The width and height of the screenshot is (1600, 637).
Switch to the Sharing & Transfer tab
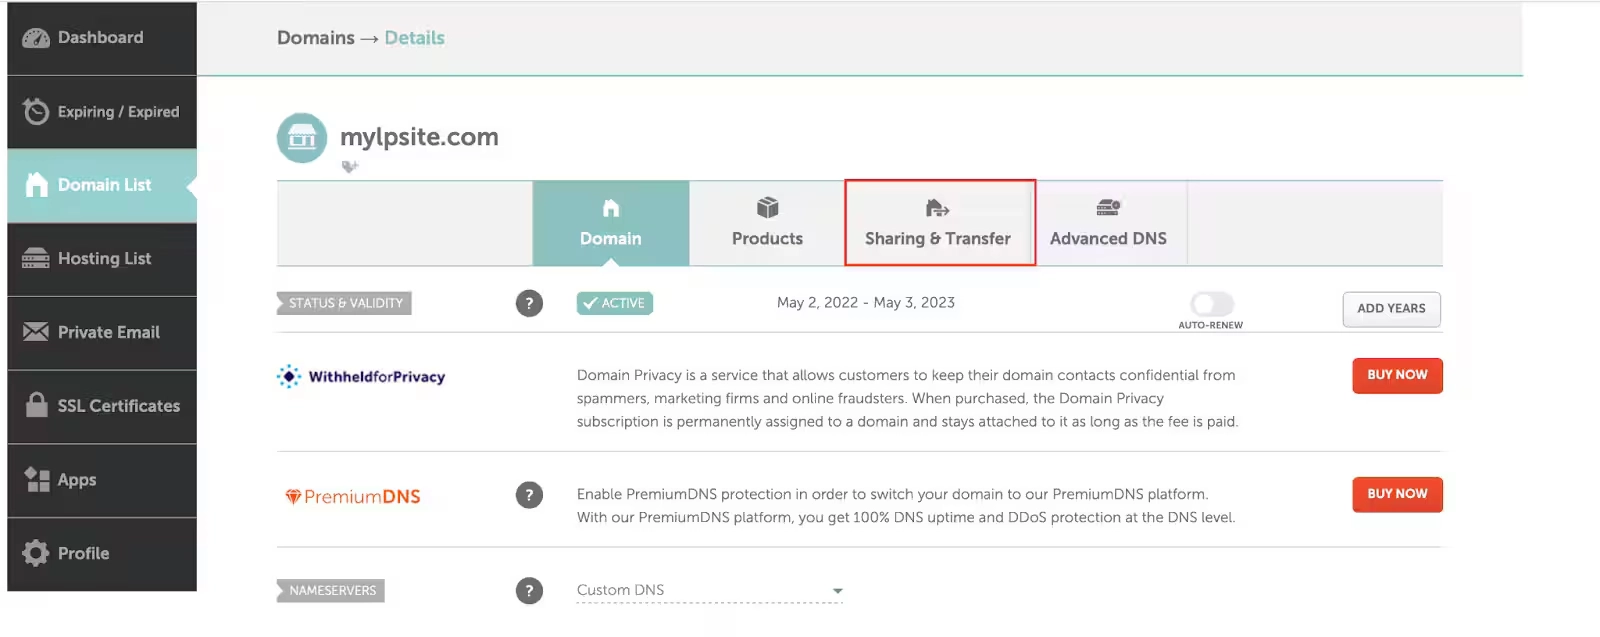pos(938,224)
